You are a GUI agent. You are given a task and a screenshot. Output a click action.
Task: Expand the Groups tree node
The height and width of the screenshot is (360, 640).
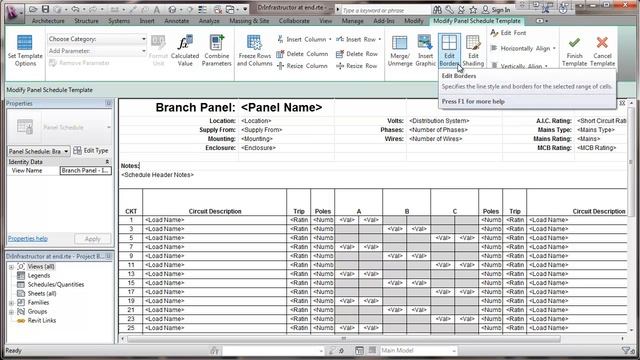11,312
